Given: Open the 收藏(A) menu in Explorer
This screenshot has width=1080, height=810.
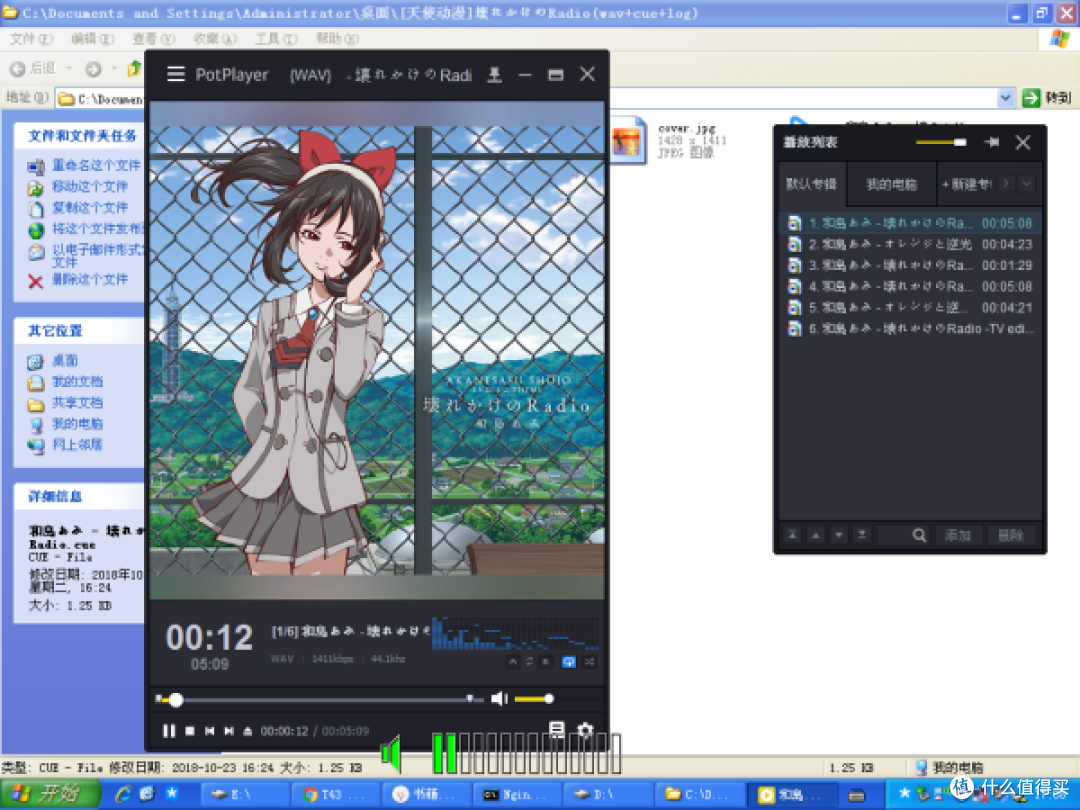Looking at the screenshot, I should [x=215, y=39].
